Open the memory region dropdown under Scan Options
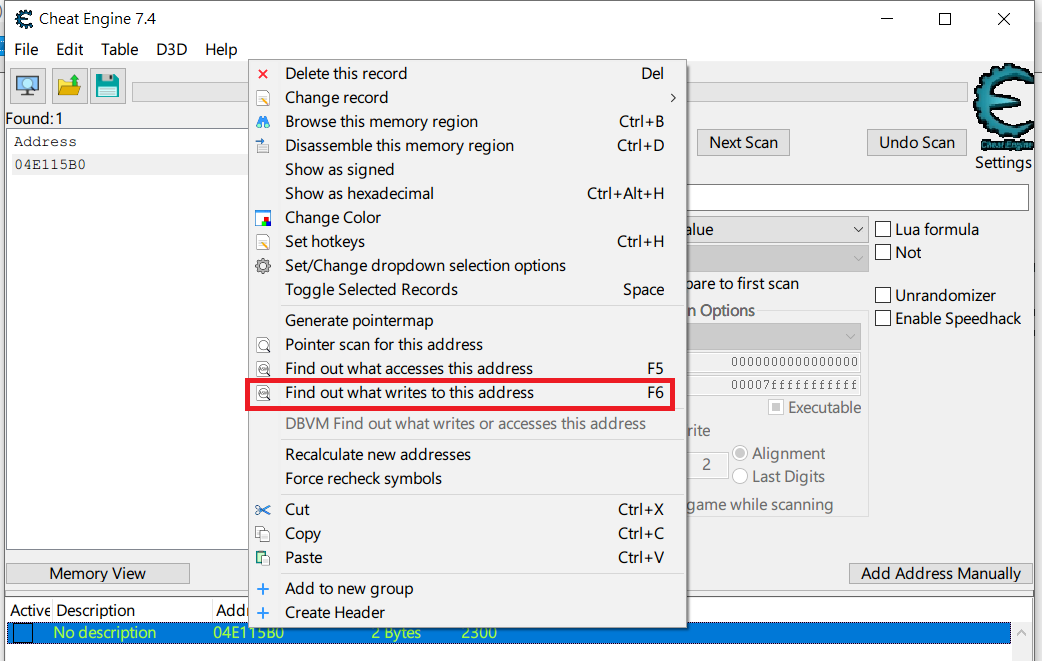Image resolution: width=1042 pixels, height=661 pixels. [x=774, y=337]
